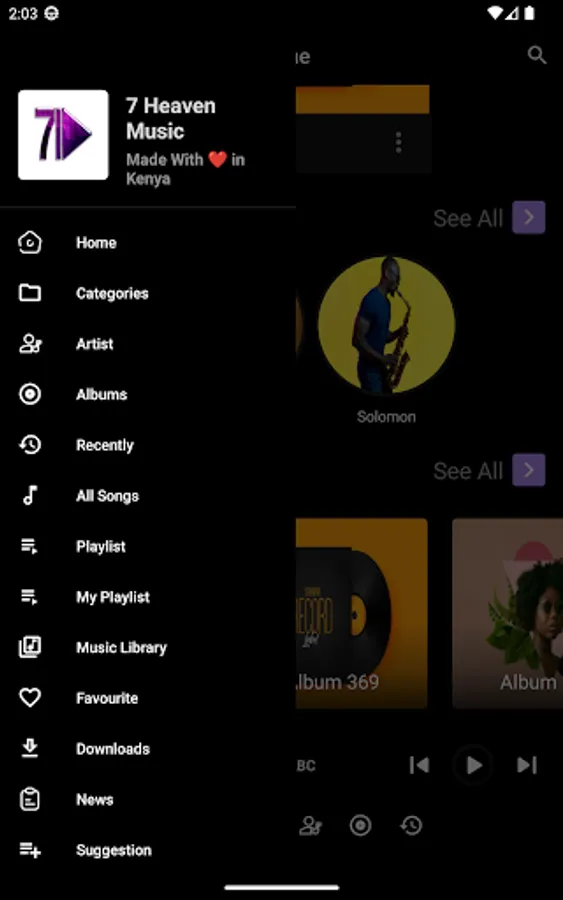This screenshot has height=900, width=563.
Task: Tap the lower See All text above albums
Action: [468, 471]
